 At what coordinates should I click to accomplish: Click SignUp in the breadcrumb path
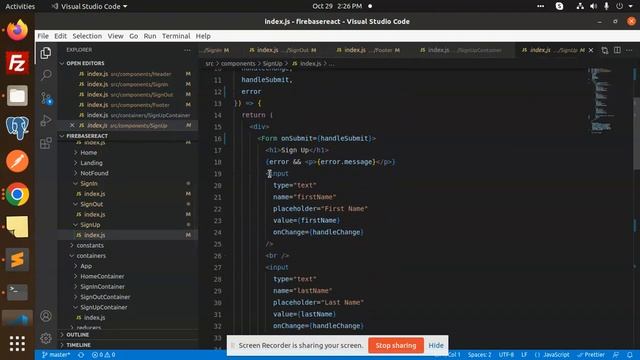pyautogui.click(x=272, y=64)
